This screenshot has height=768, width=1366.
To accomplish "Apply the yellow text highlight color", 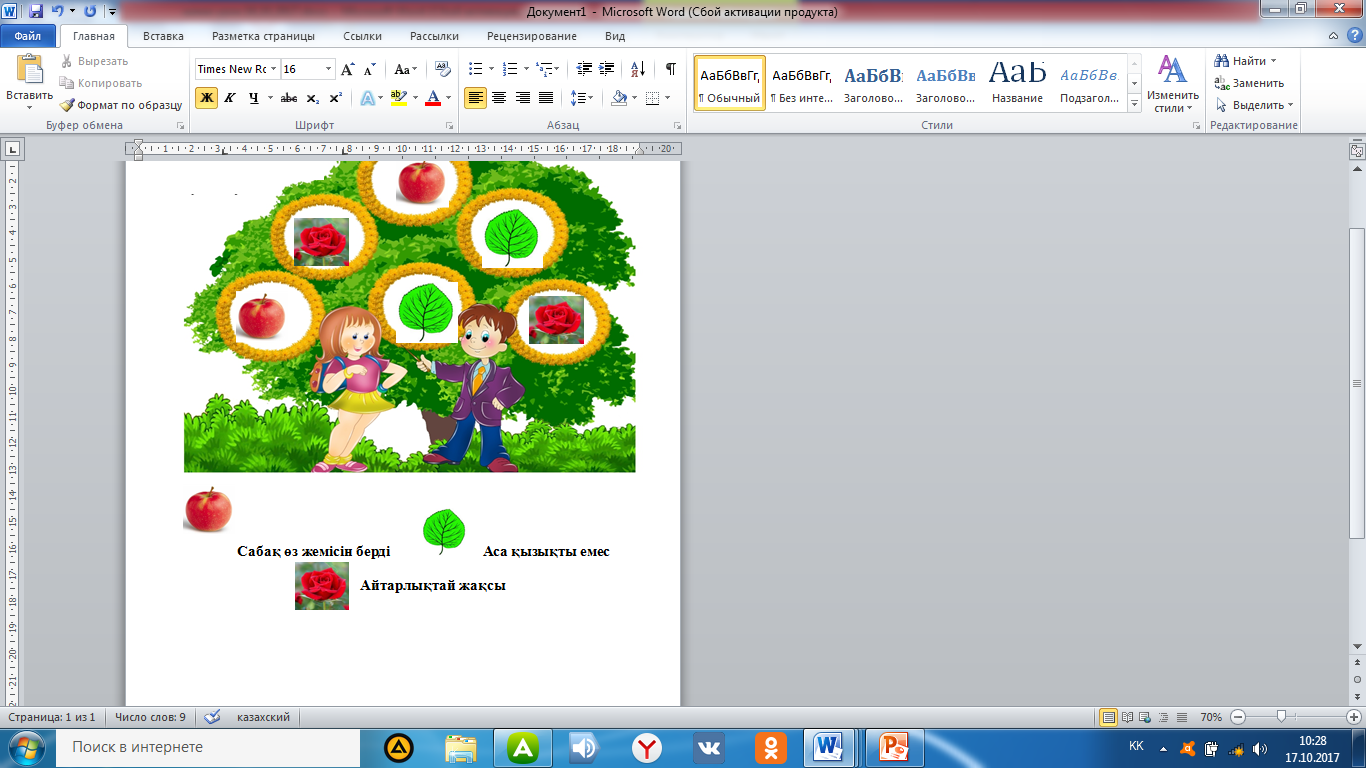I will tap(398, 98).
